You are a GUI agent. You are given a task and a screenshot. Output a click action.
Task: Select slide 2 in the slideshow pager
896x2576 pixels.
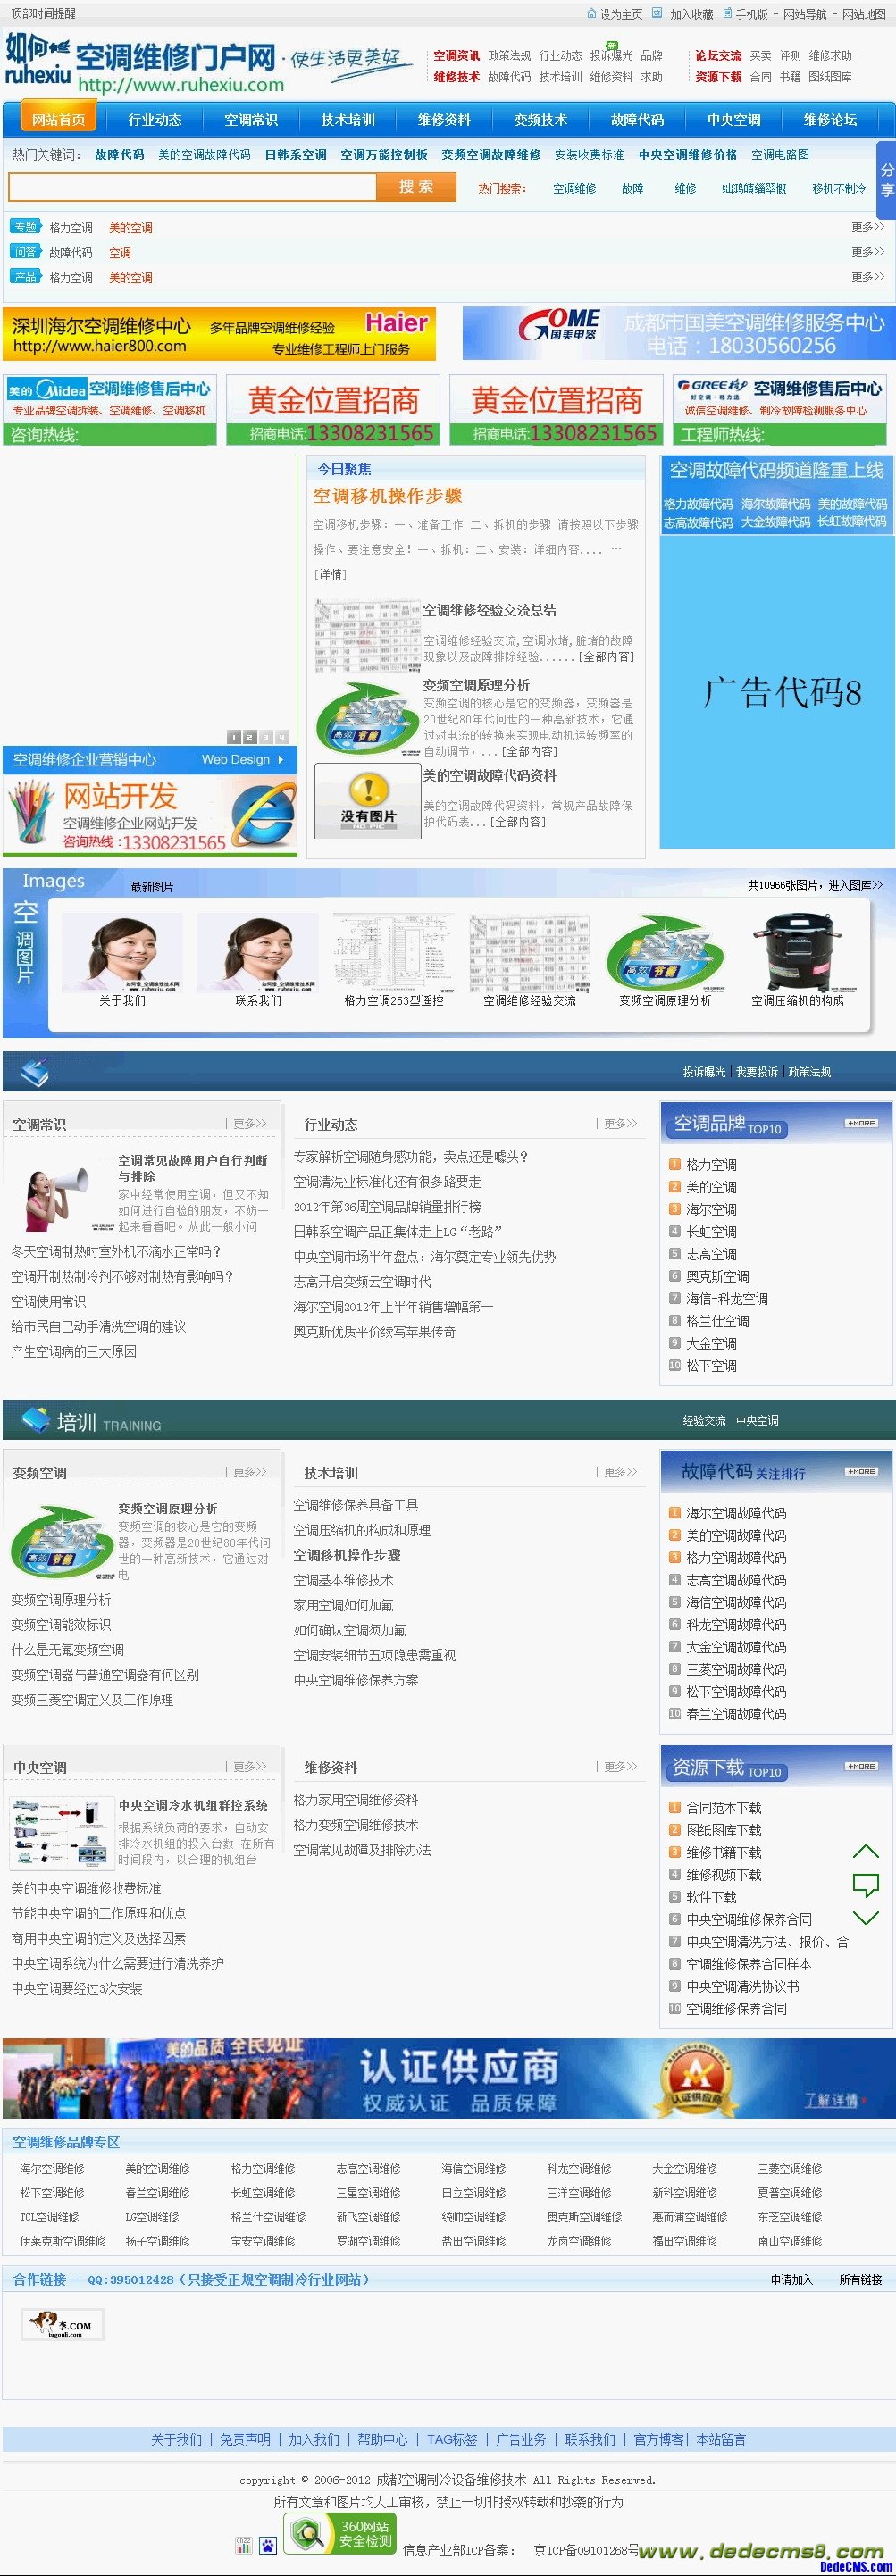tap(250, 737)
